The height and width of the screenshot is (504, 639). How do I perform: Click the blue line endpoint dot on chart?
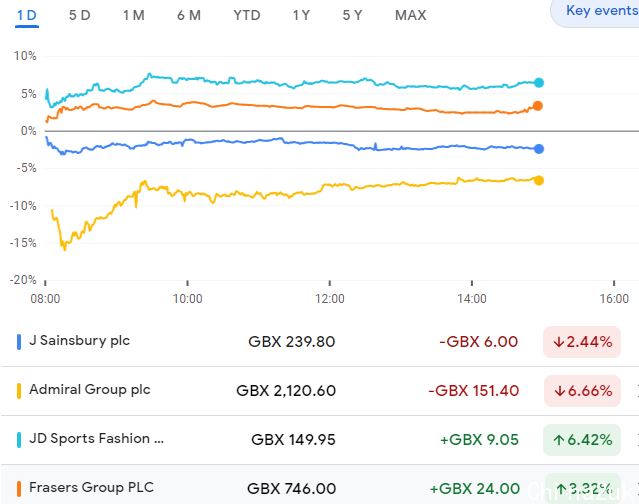tap(539, 149)
